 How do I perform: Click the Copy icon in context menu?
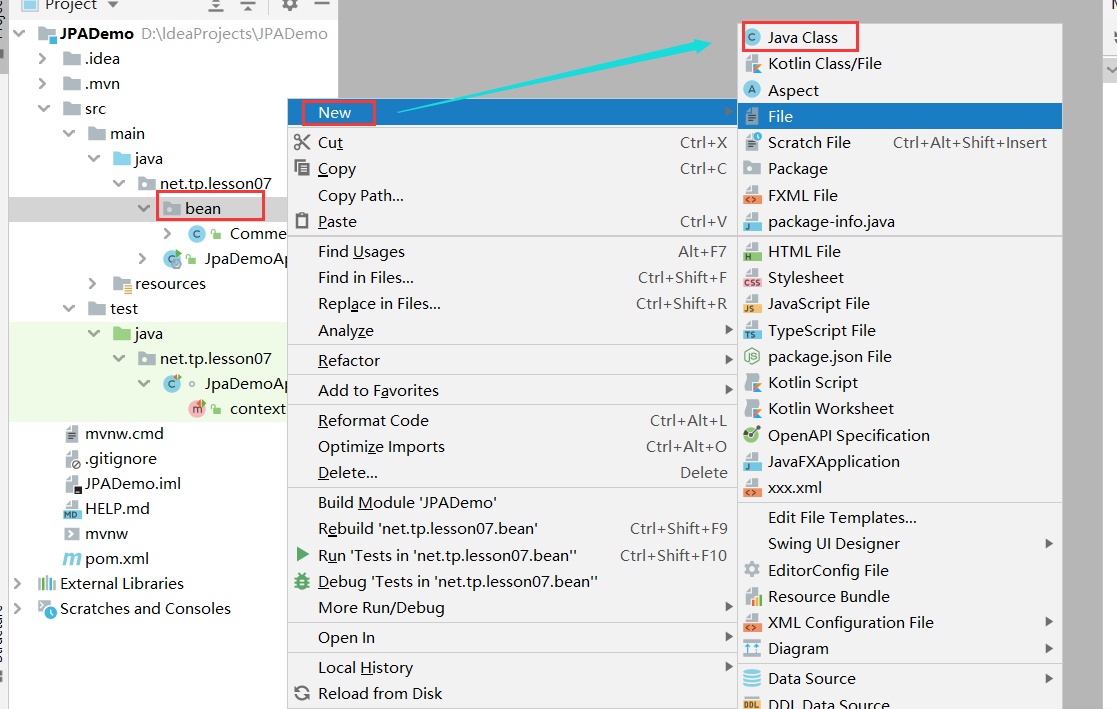click(x=302, y=168)
